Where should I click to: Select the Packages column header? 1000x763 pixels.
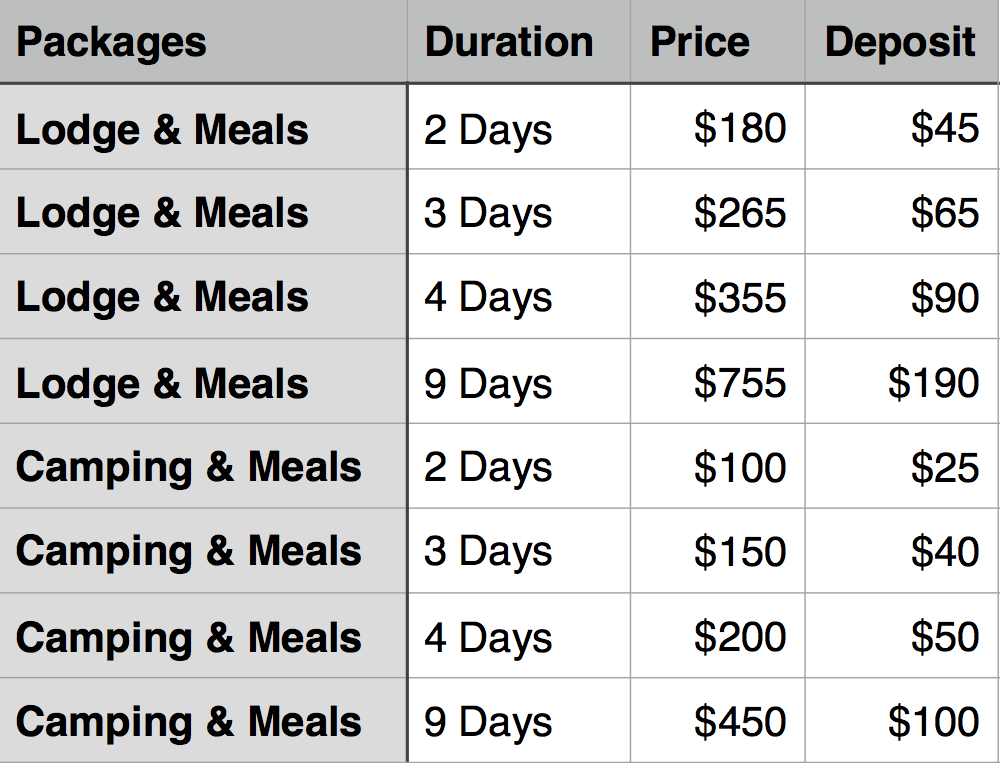[x=203, y=41]
